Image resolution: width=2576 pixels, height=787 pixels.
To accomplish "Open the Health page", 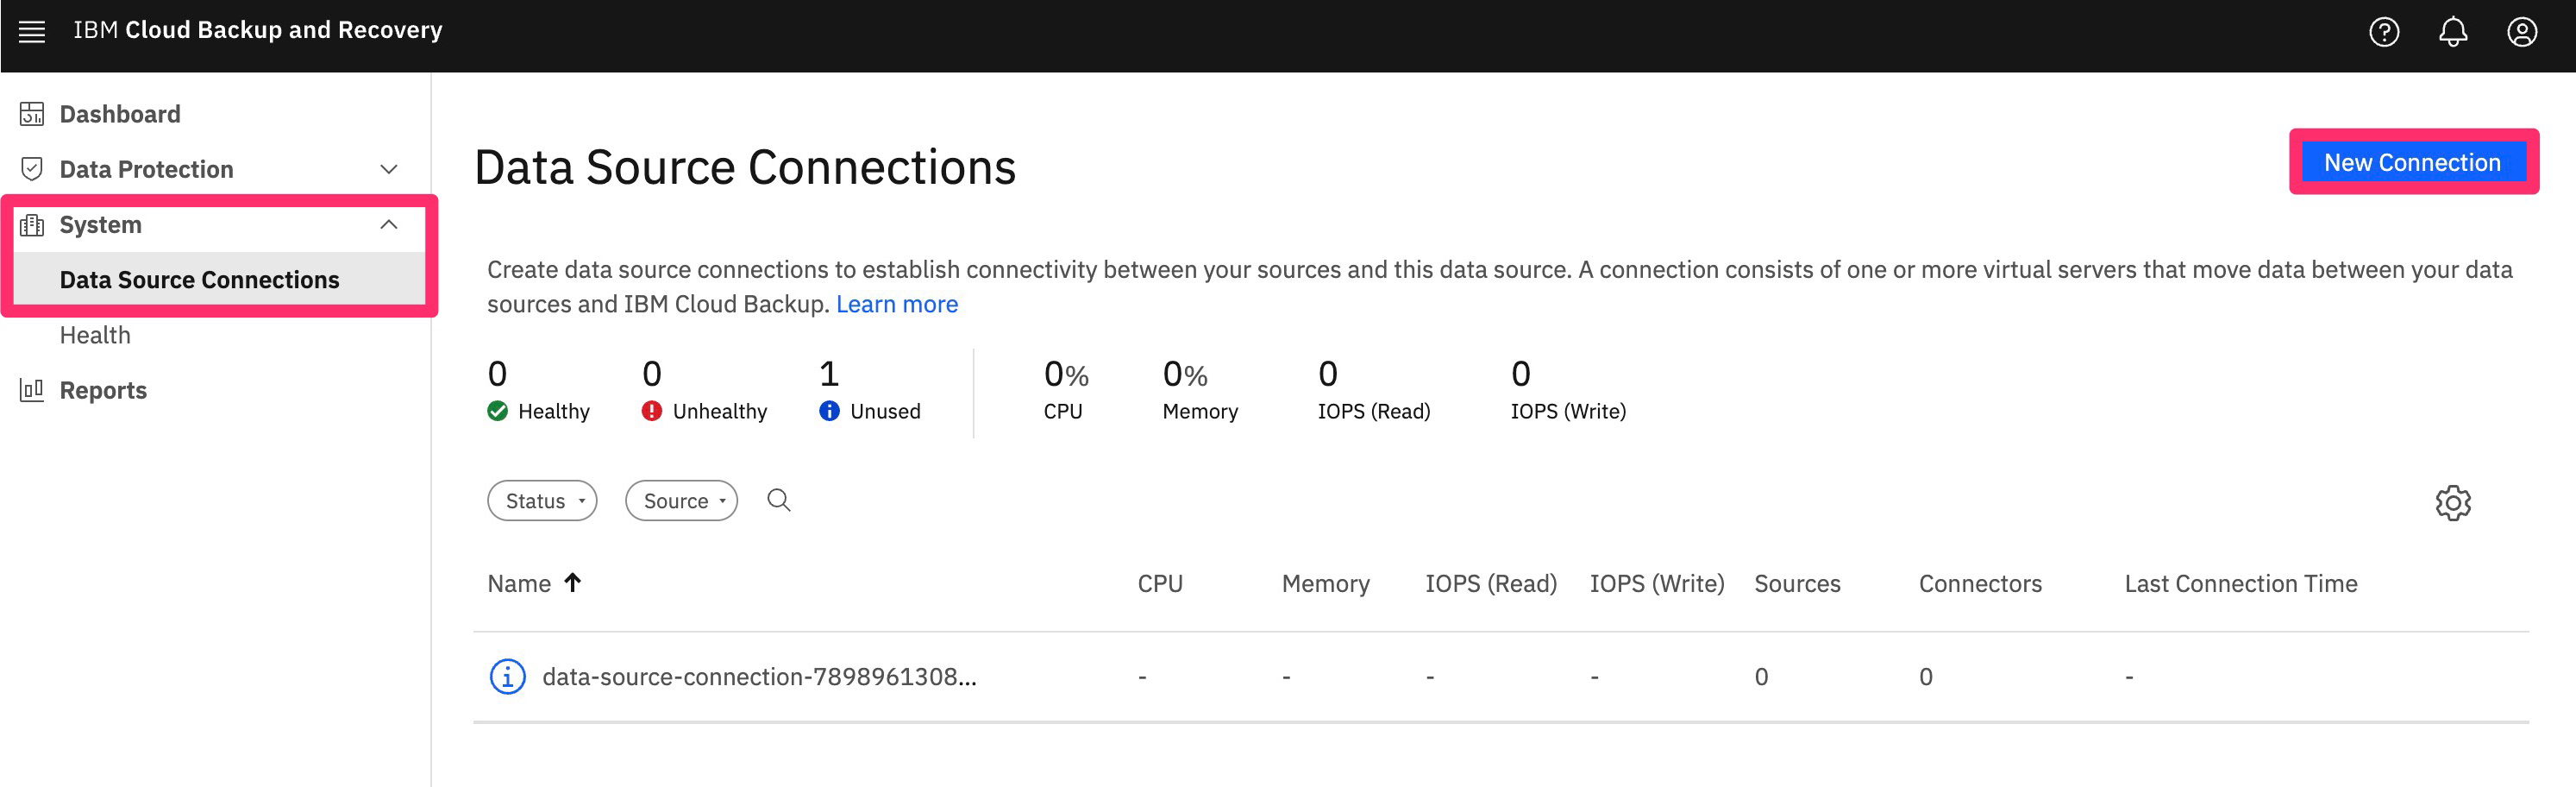I will [95, 335].
